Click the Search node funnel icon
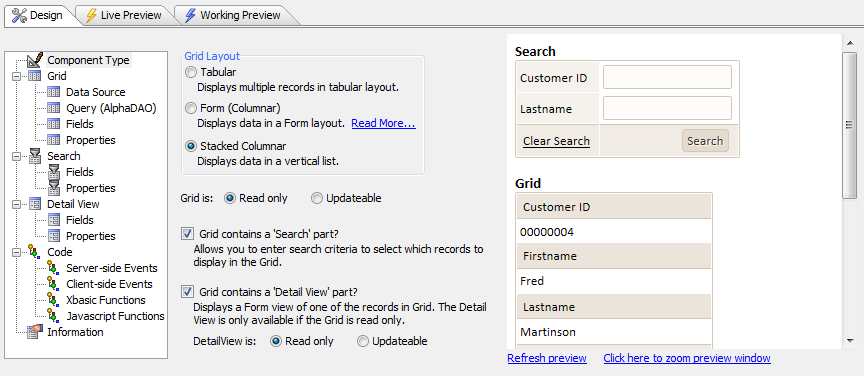 click(34, 156)
